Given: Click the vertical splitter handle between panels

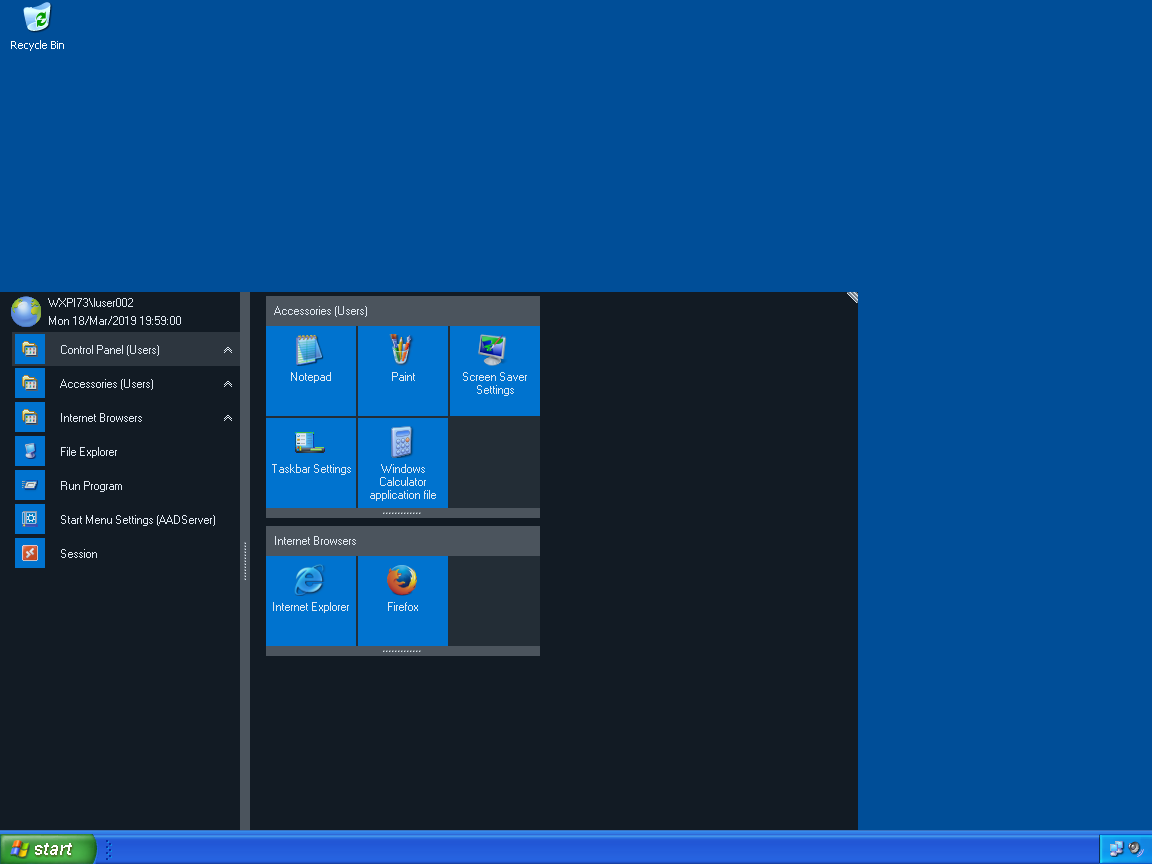Looking at the screenshot, I should coord(245,561).
